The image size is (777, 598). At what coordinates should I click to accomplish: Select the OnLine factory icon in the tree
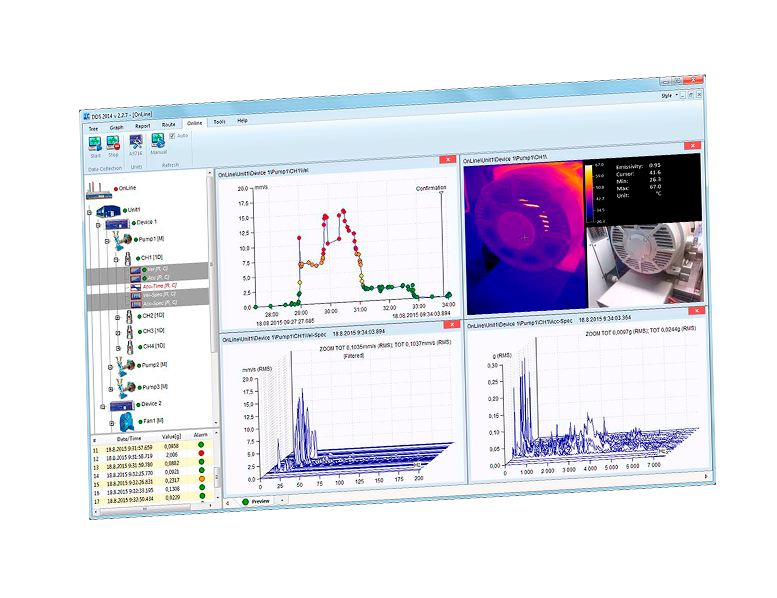[x=99, y=191]
